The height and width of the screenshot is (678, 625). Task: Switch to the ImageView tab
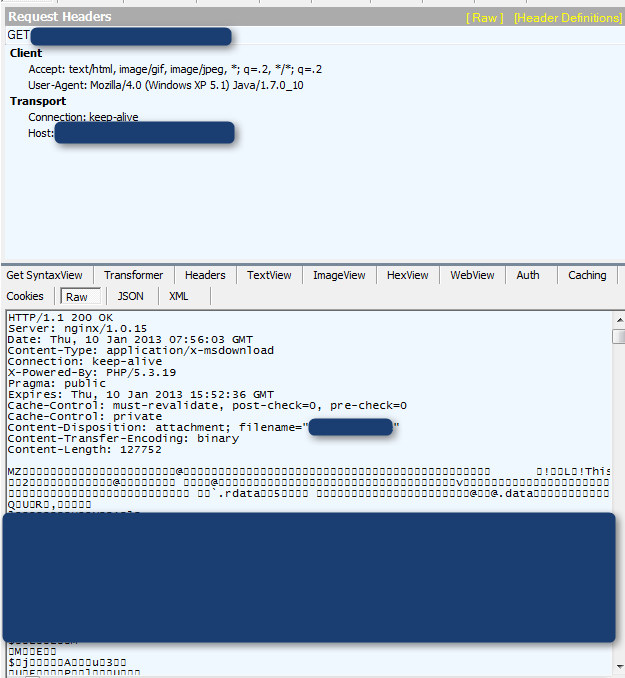click(339, 275)
